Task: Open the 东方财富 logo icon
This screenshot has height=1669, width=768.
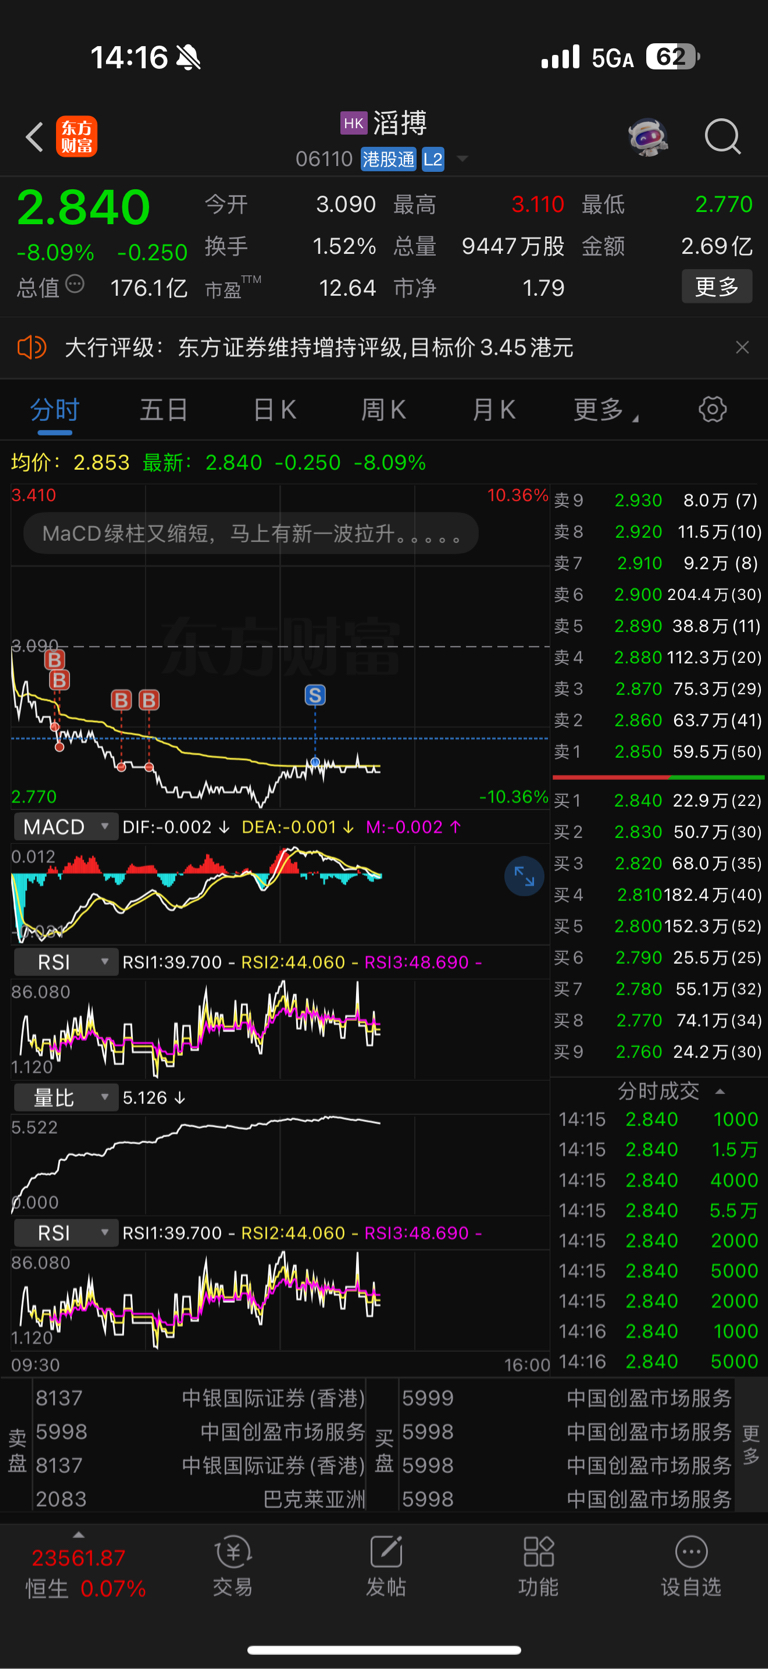Action: (77, 136)
